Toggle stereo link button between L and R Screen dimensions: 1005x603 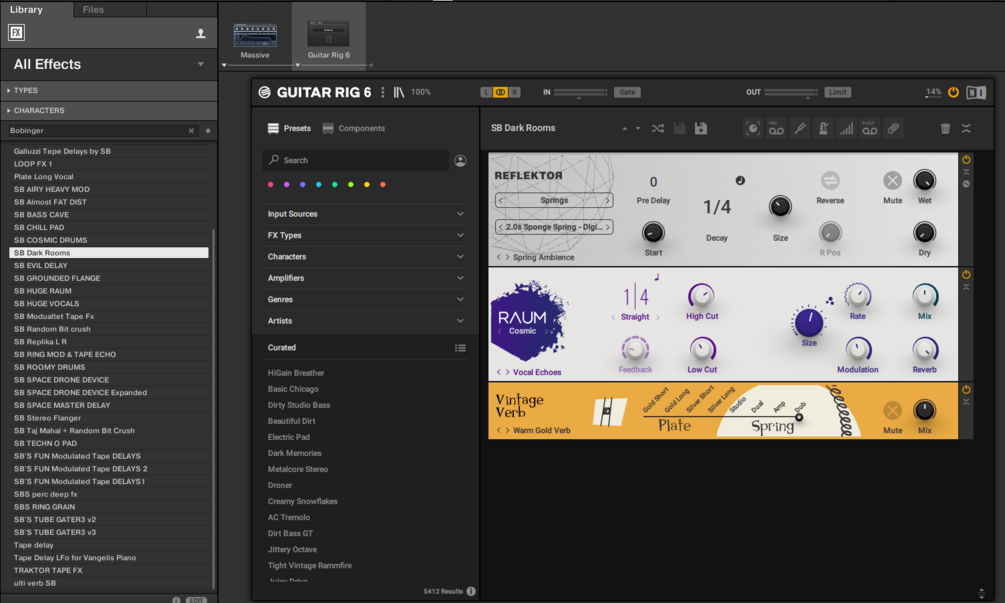500,92
